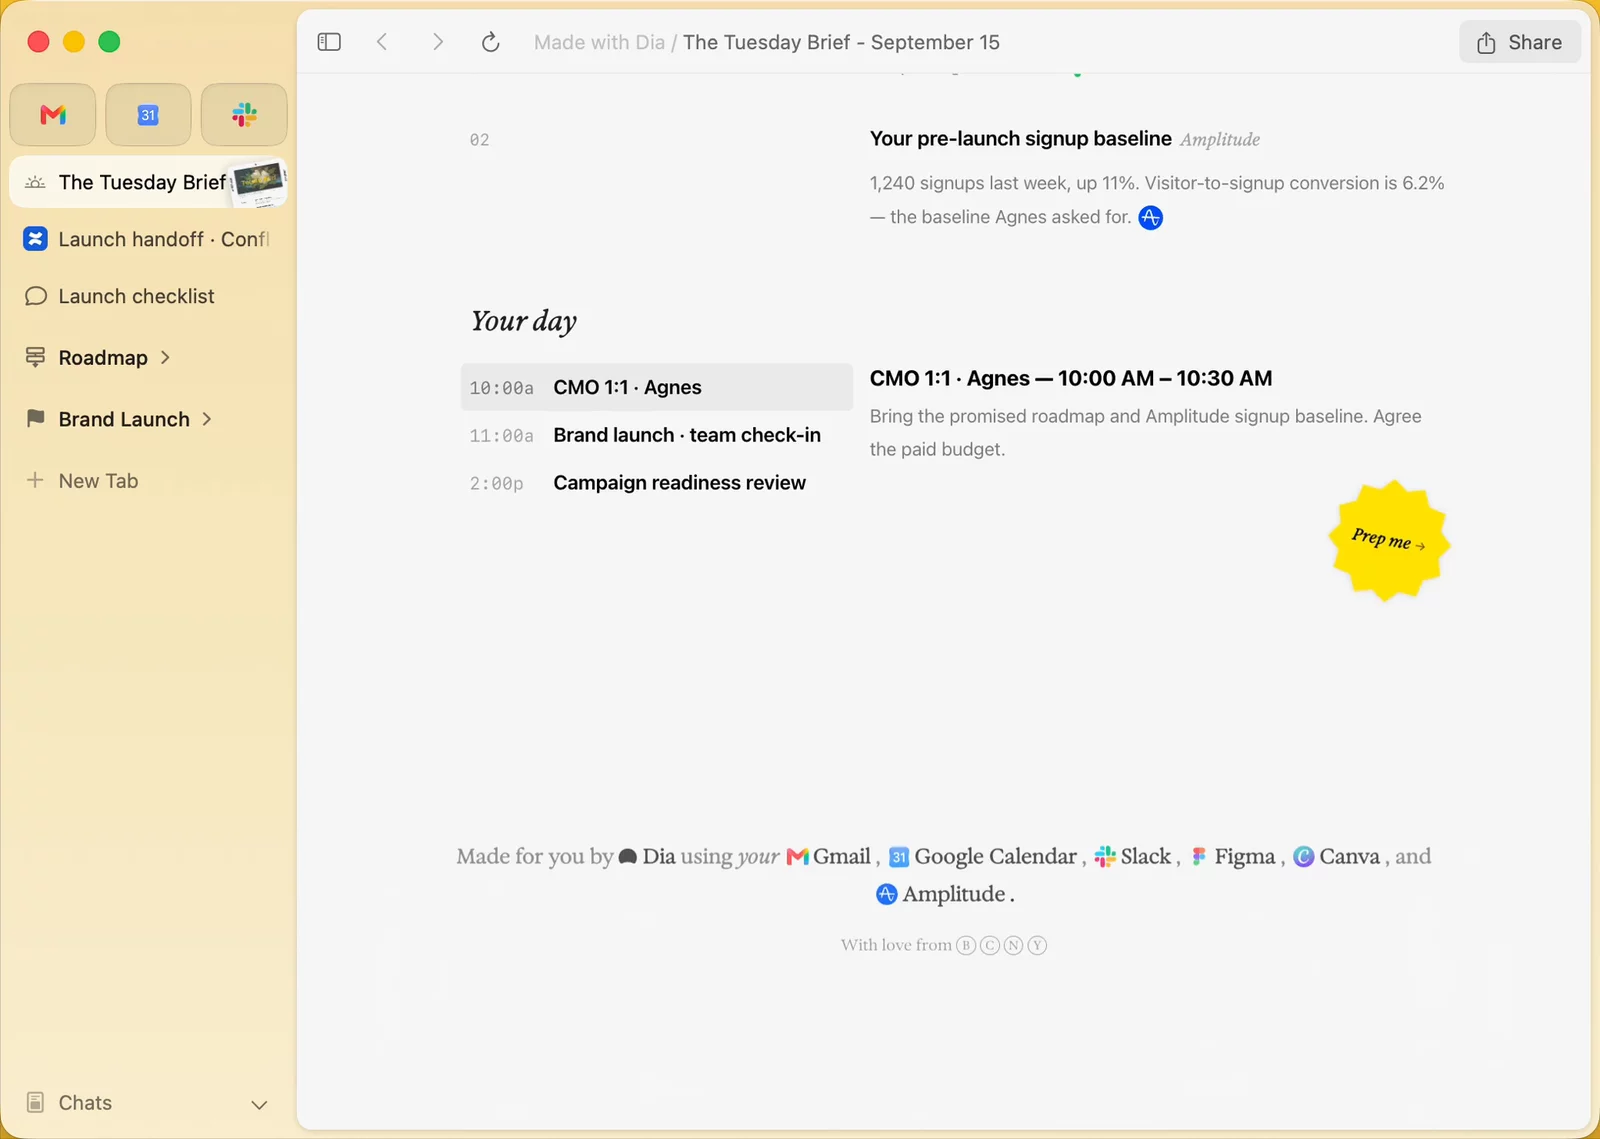This screenshot has width=1600, height=1139.
Task: Switch to Launch handoff Confluence tab
Action: pos(148,239)
